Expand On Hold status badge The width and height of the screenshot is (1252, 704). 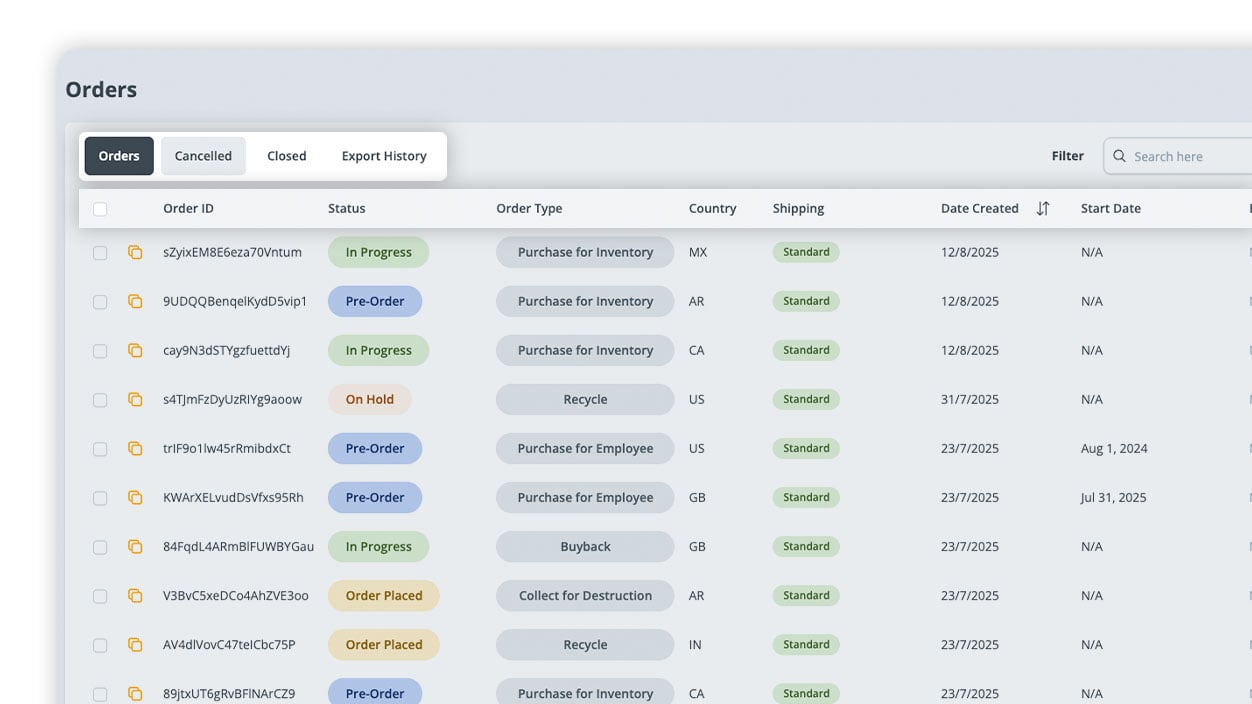(369, 400)
